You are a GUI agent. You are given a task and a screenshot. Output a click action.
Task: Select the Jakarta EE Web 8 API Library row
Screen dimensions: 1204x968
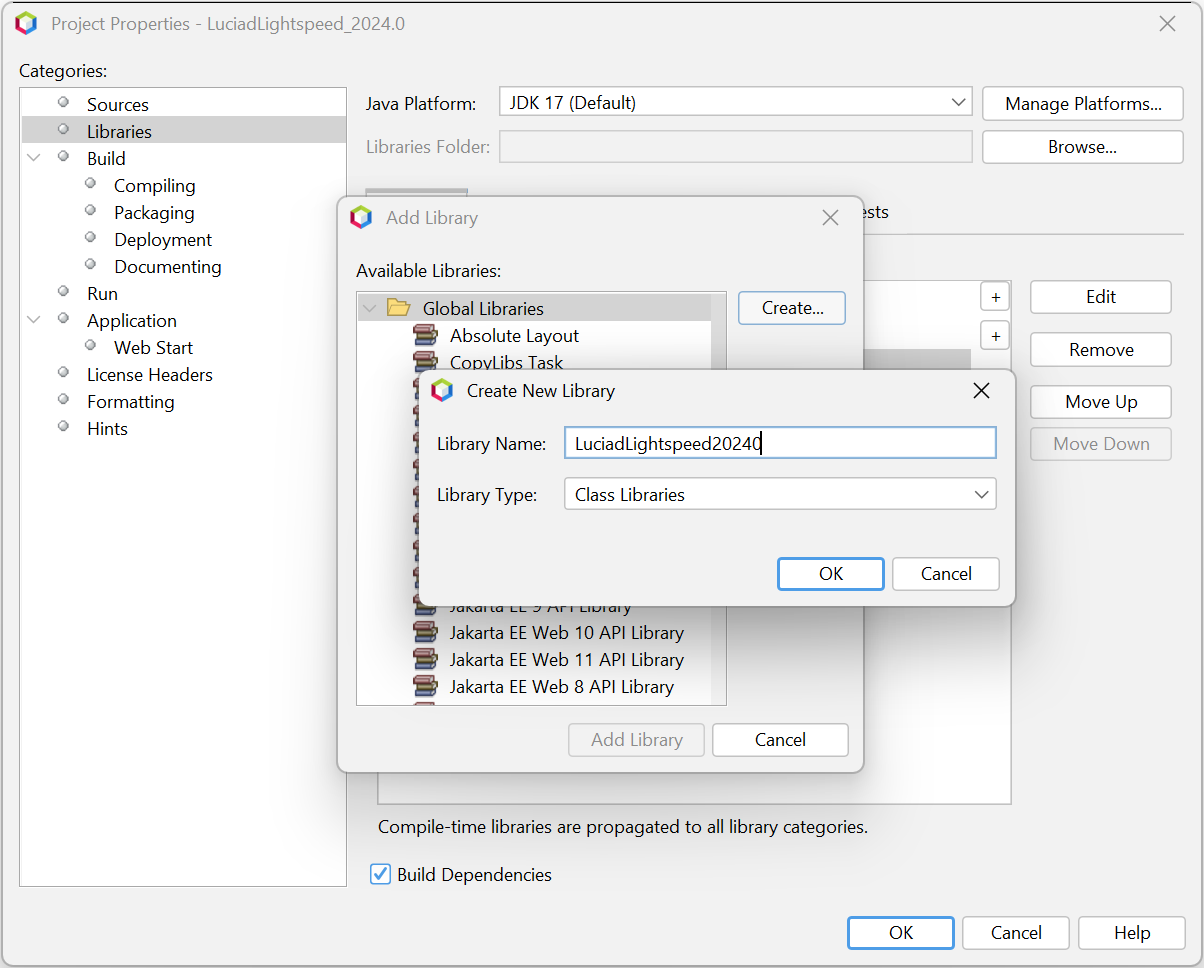click(561, 687)
